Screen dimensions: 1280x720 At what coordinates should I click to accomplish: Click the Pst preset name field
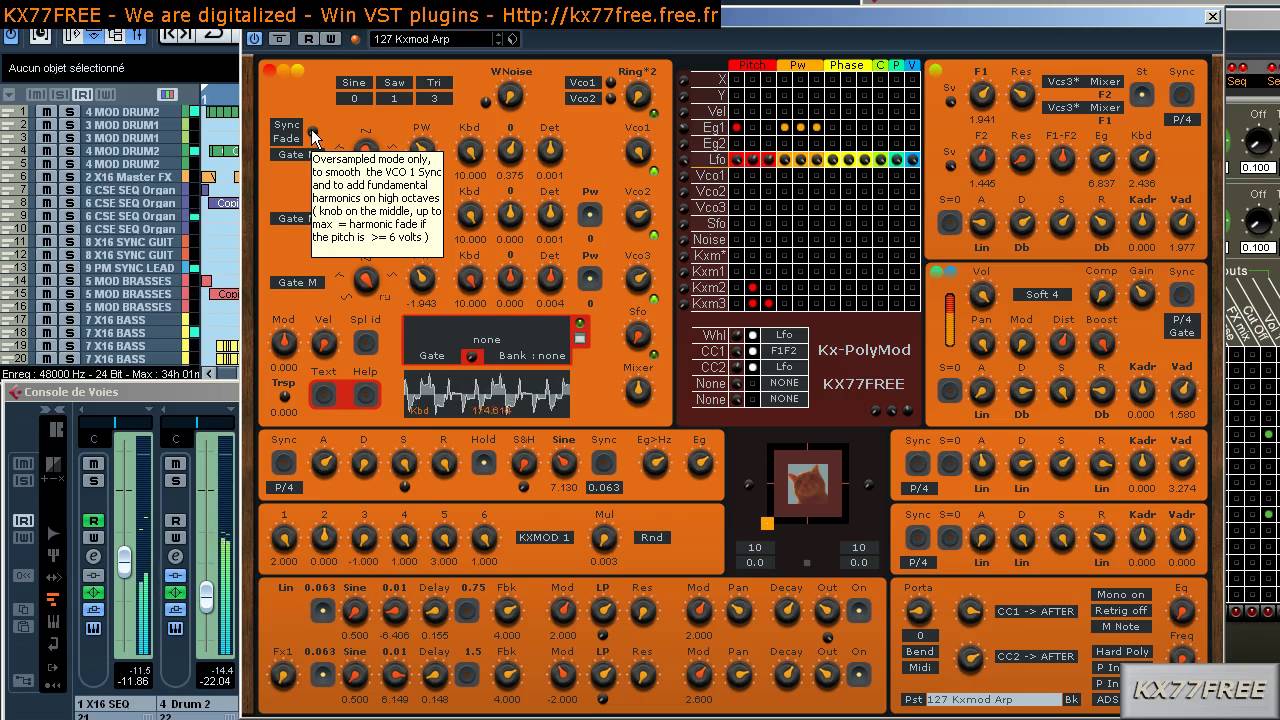pyautogui.click(x=993, y=700)
